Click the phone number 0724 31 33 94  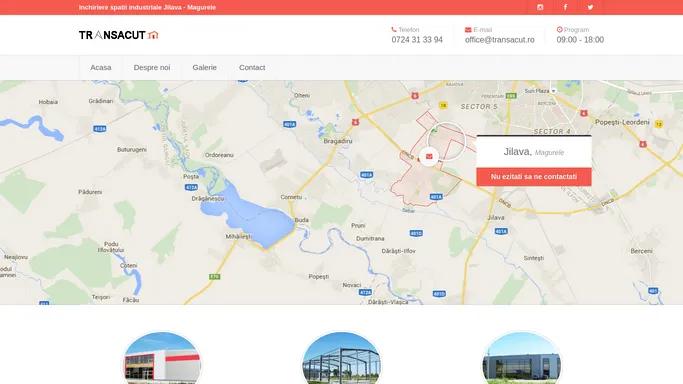coord(417,40)
